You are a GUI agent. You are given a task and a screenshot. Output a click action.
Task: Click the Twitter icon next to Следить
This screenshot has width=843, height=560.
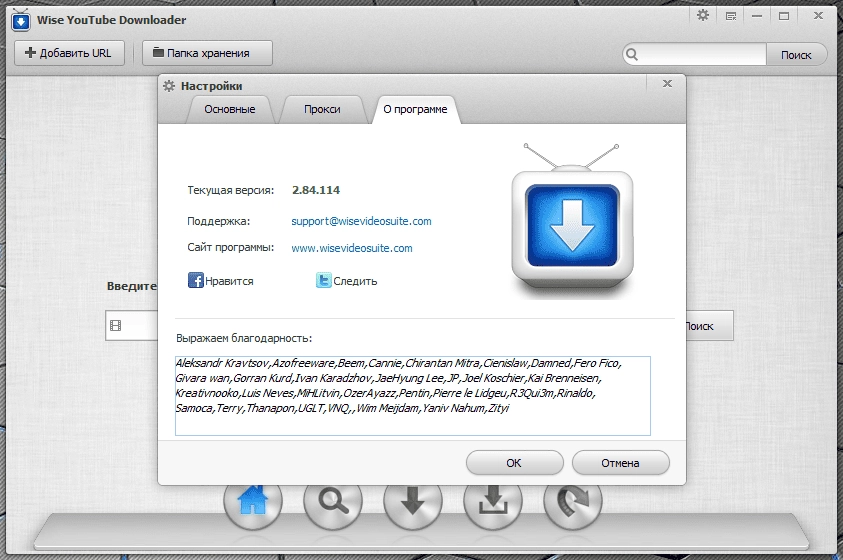323,280
